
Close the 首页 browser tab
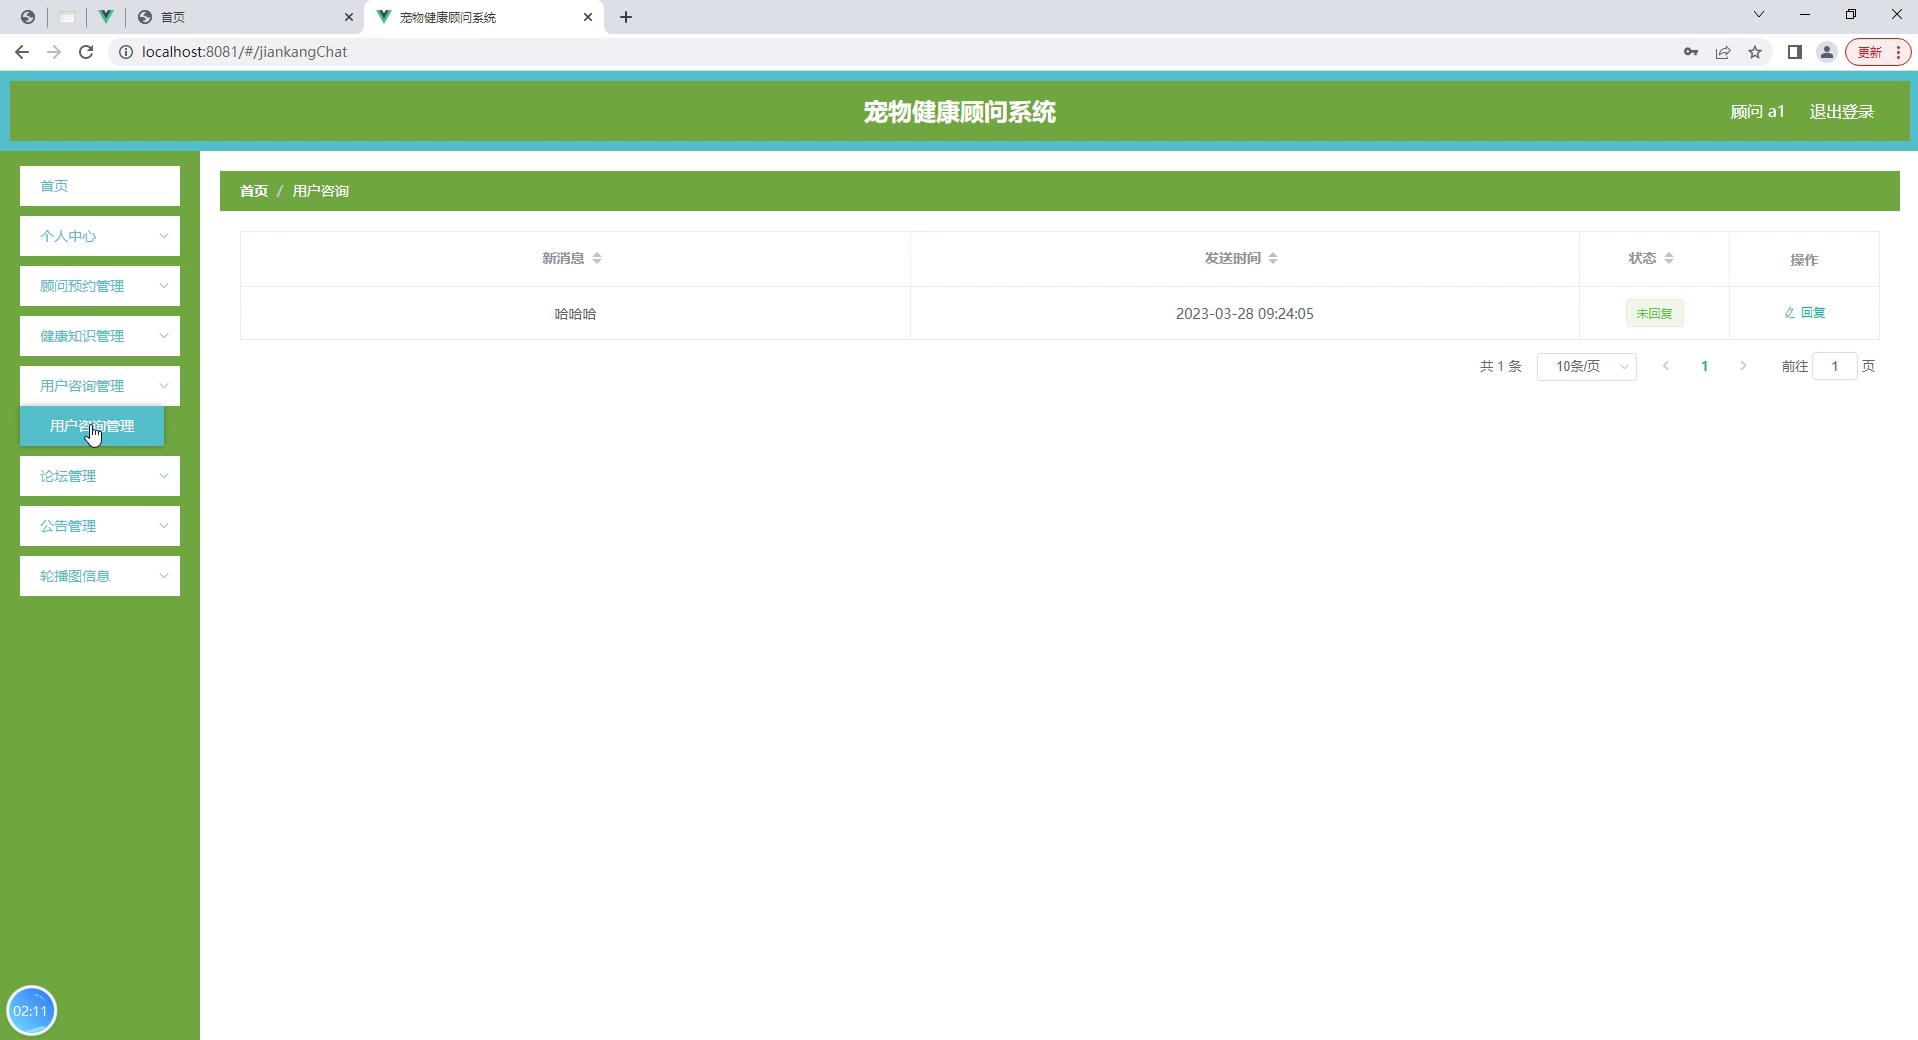coord(348,17)
